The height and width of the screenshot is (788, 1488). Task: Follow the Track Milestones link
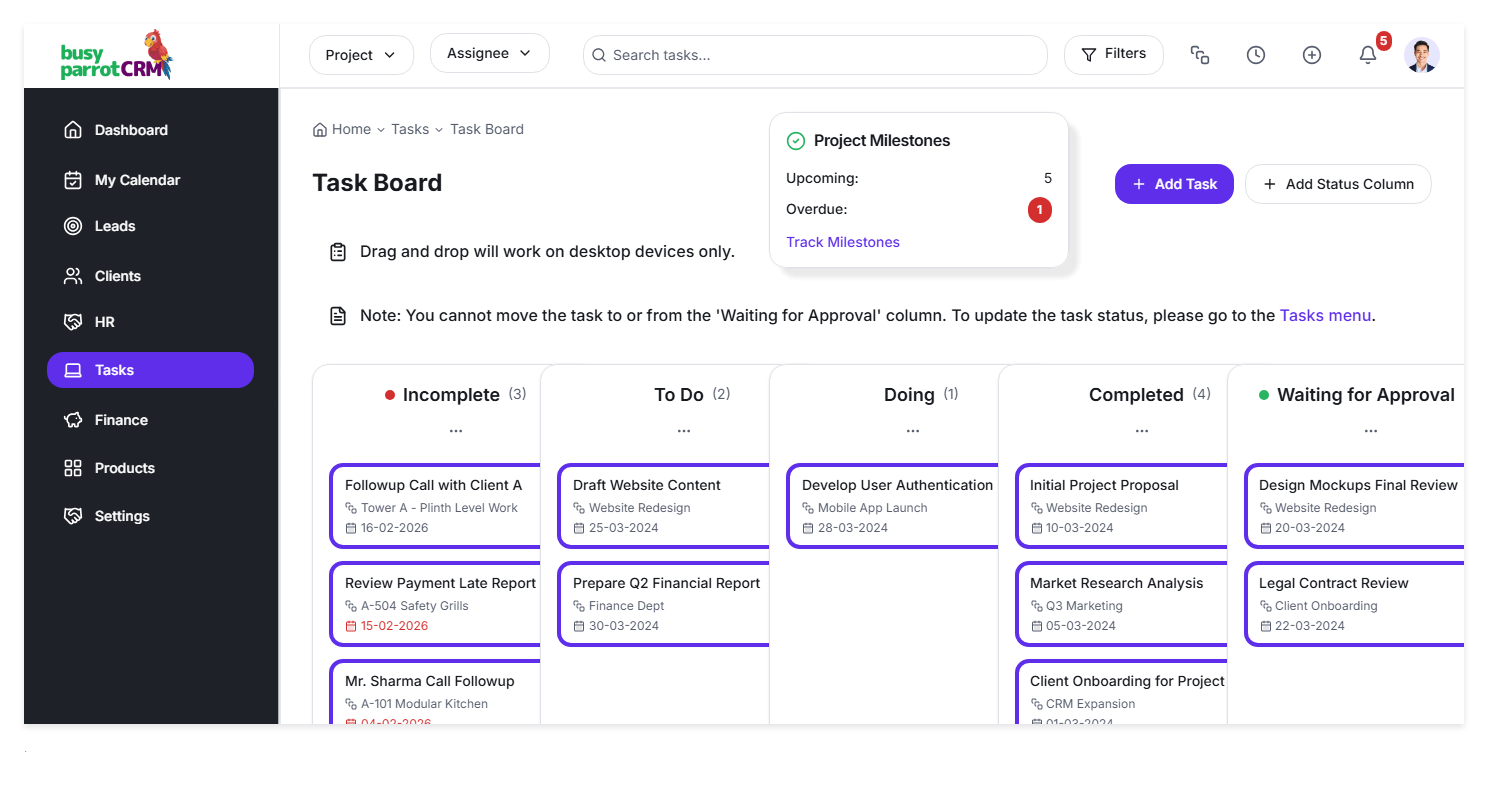843,242
